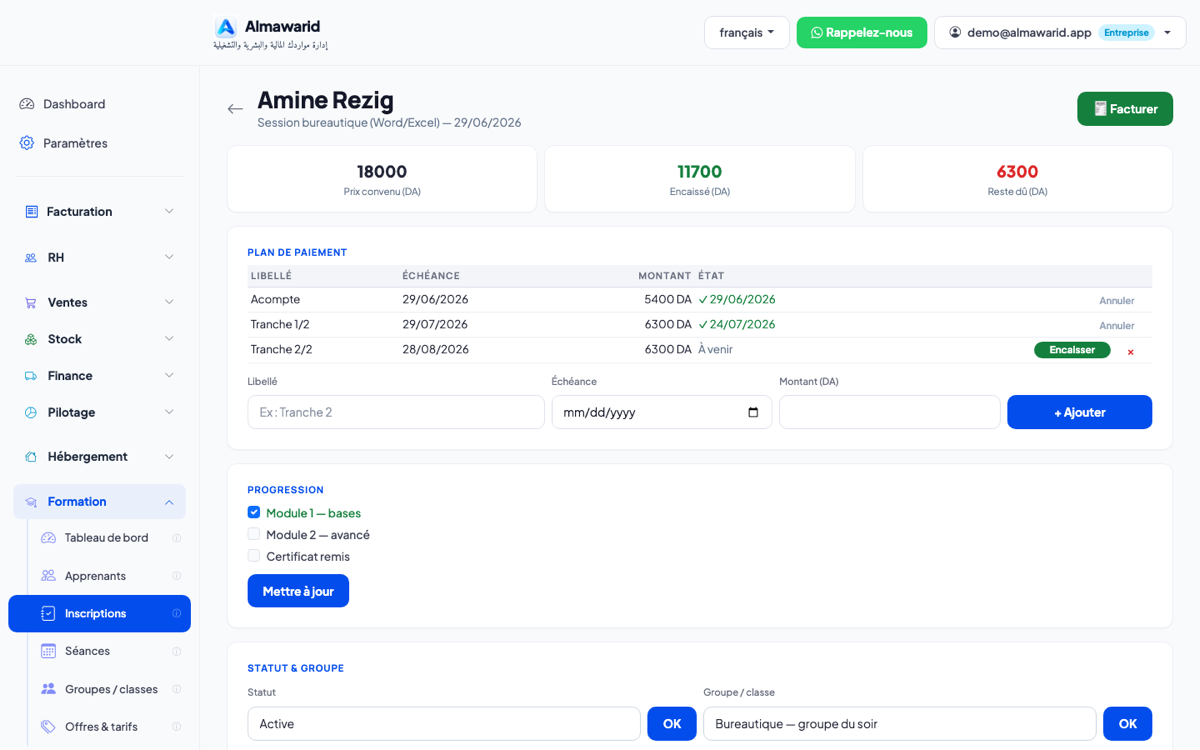
Task: Click Annuler on the Acompte row
Action: [x=1117, y=301]
